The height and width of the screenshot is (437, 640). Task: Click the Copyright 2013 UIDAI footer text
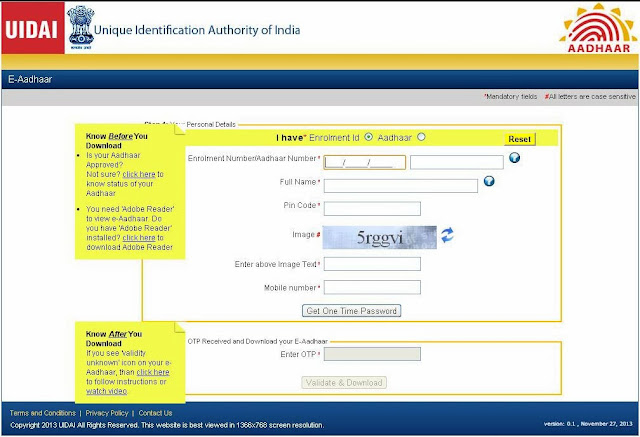tap(167, 425)
